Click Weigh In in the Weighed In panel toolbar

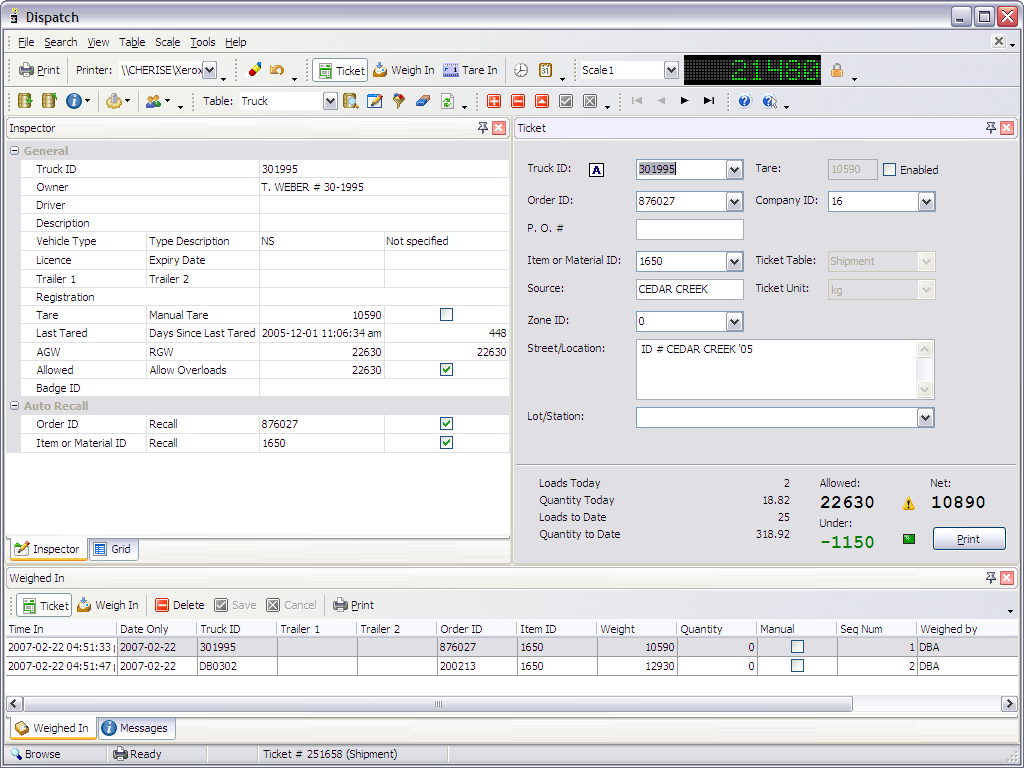pos(108,605)
